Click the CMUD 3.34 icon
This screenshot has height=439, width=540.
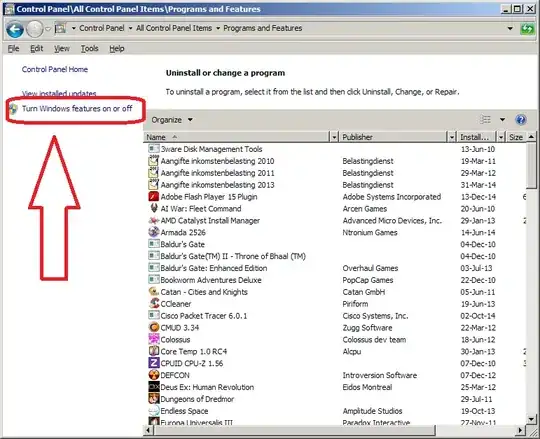tap(154, 327)
